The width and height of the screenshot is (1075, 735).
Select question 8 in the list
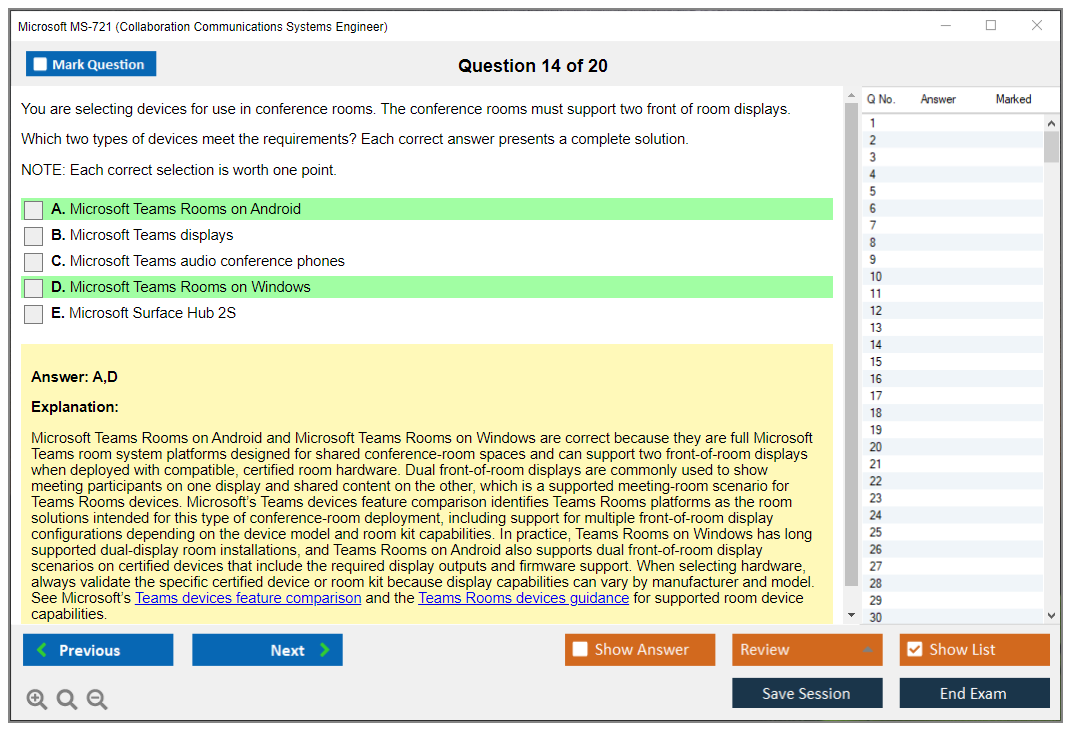[x=953, y=243]
